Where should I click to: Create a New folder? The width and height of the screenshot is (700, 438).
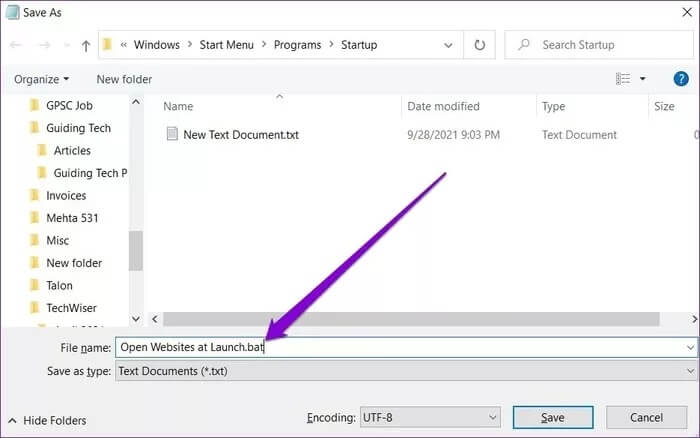(x=124, y=79)
